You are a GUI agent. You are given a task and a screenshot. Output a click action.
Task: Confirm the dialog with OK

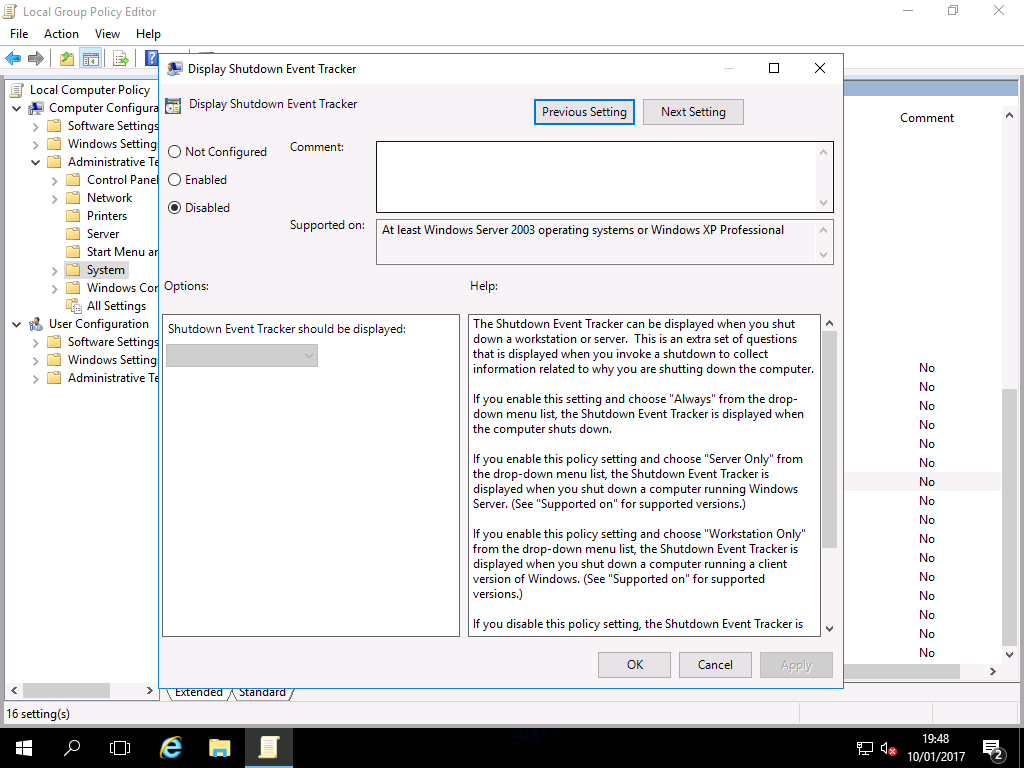[635, 665]
